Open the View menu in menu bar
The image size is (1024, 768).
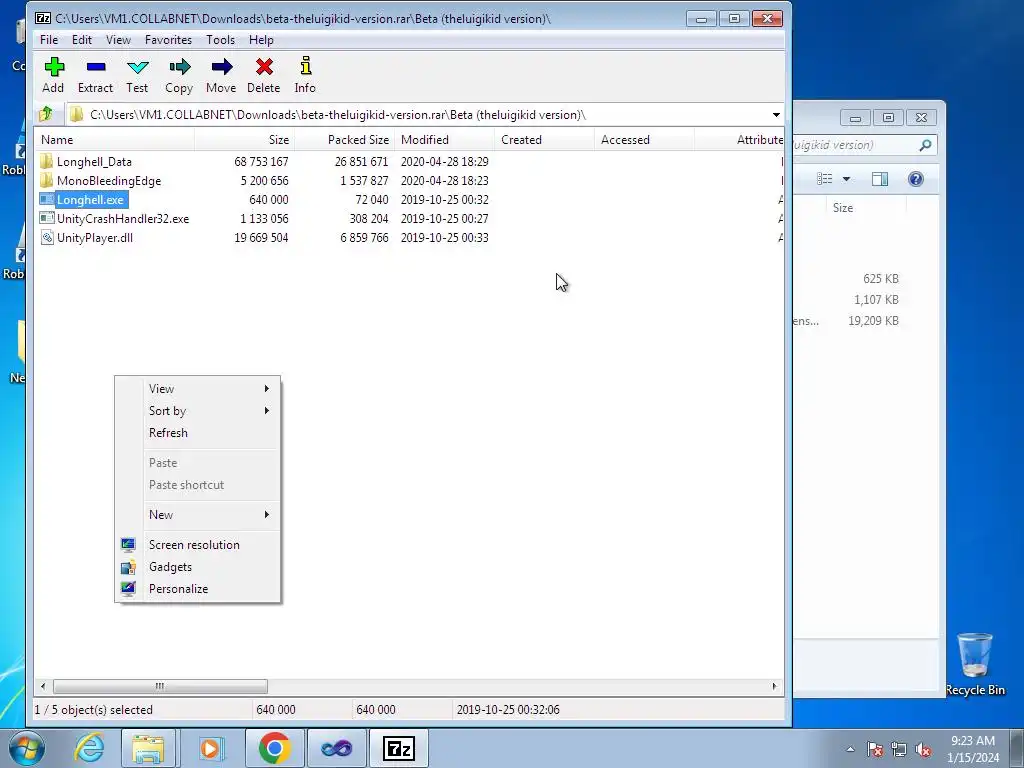pyautogui.click(x=118, y=40)
